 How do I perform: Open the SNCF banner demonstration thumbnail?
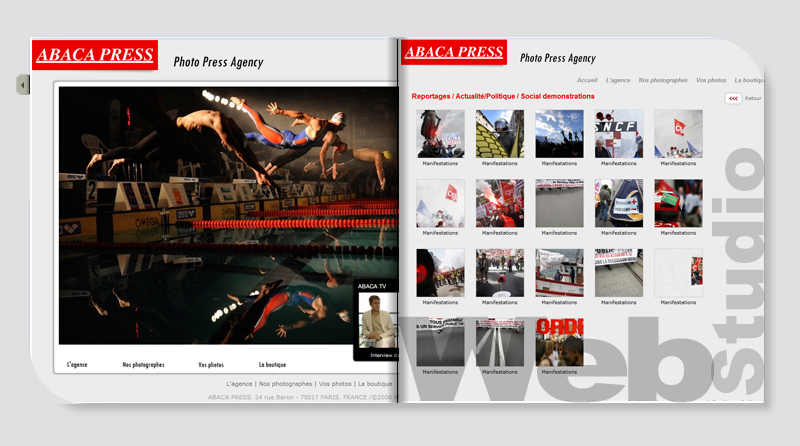[619, 133]
